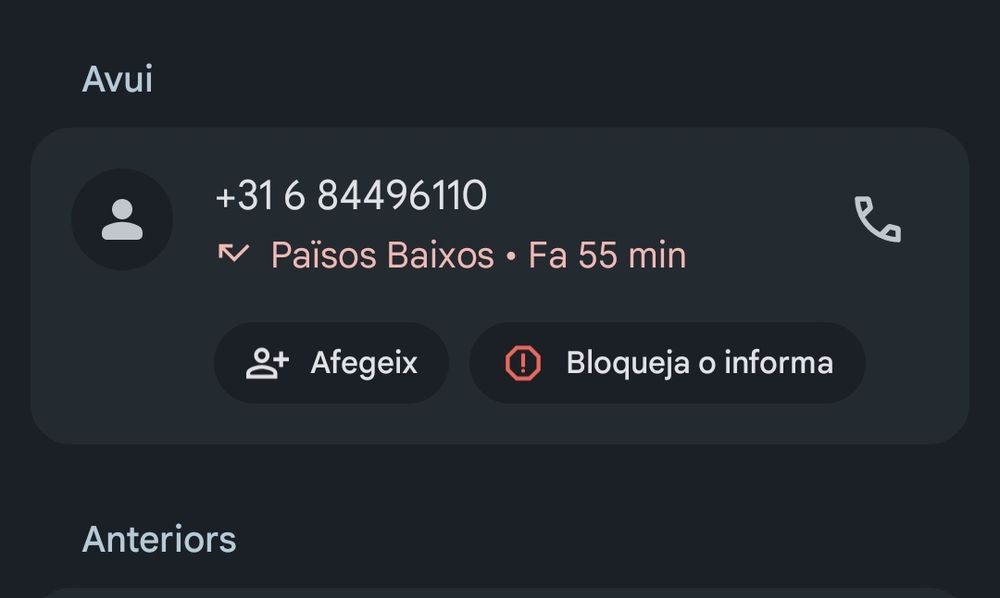Tap the Fa 55 min timestamp
Screen dimensions: 1000x598
[x=607, y=256]
